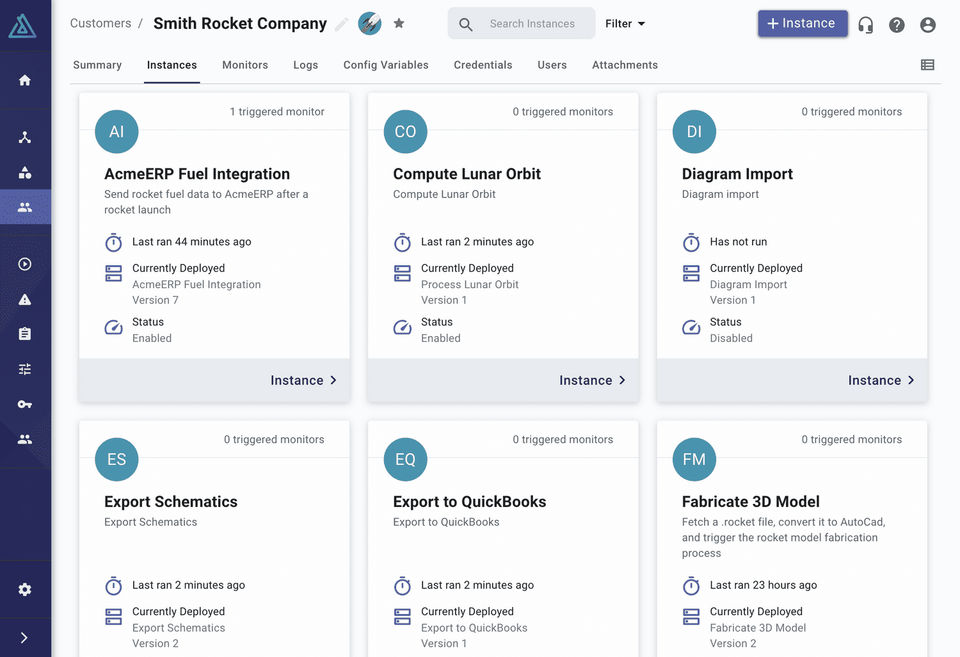Screen dimensions: 960x657
Task: Click the home icon in sidebar
Action: pos(25,80)
